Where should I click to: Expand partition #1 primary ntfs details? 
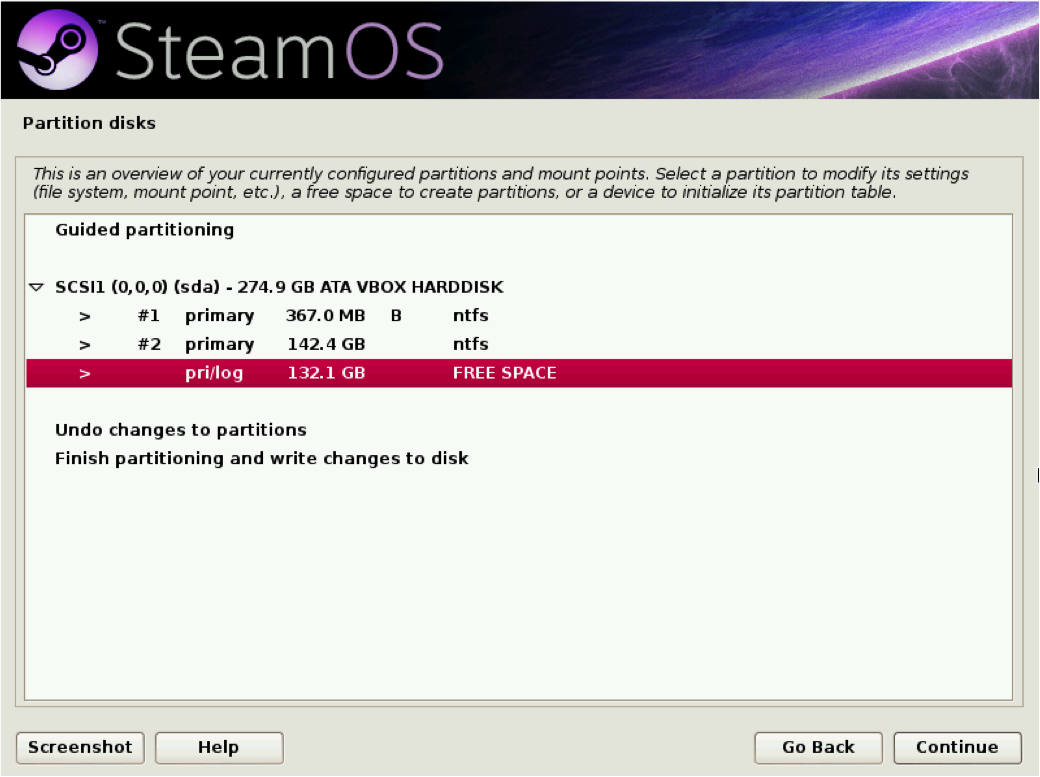85,316
